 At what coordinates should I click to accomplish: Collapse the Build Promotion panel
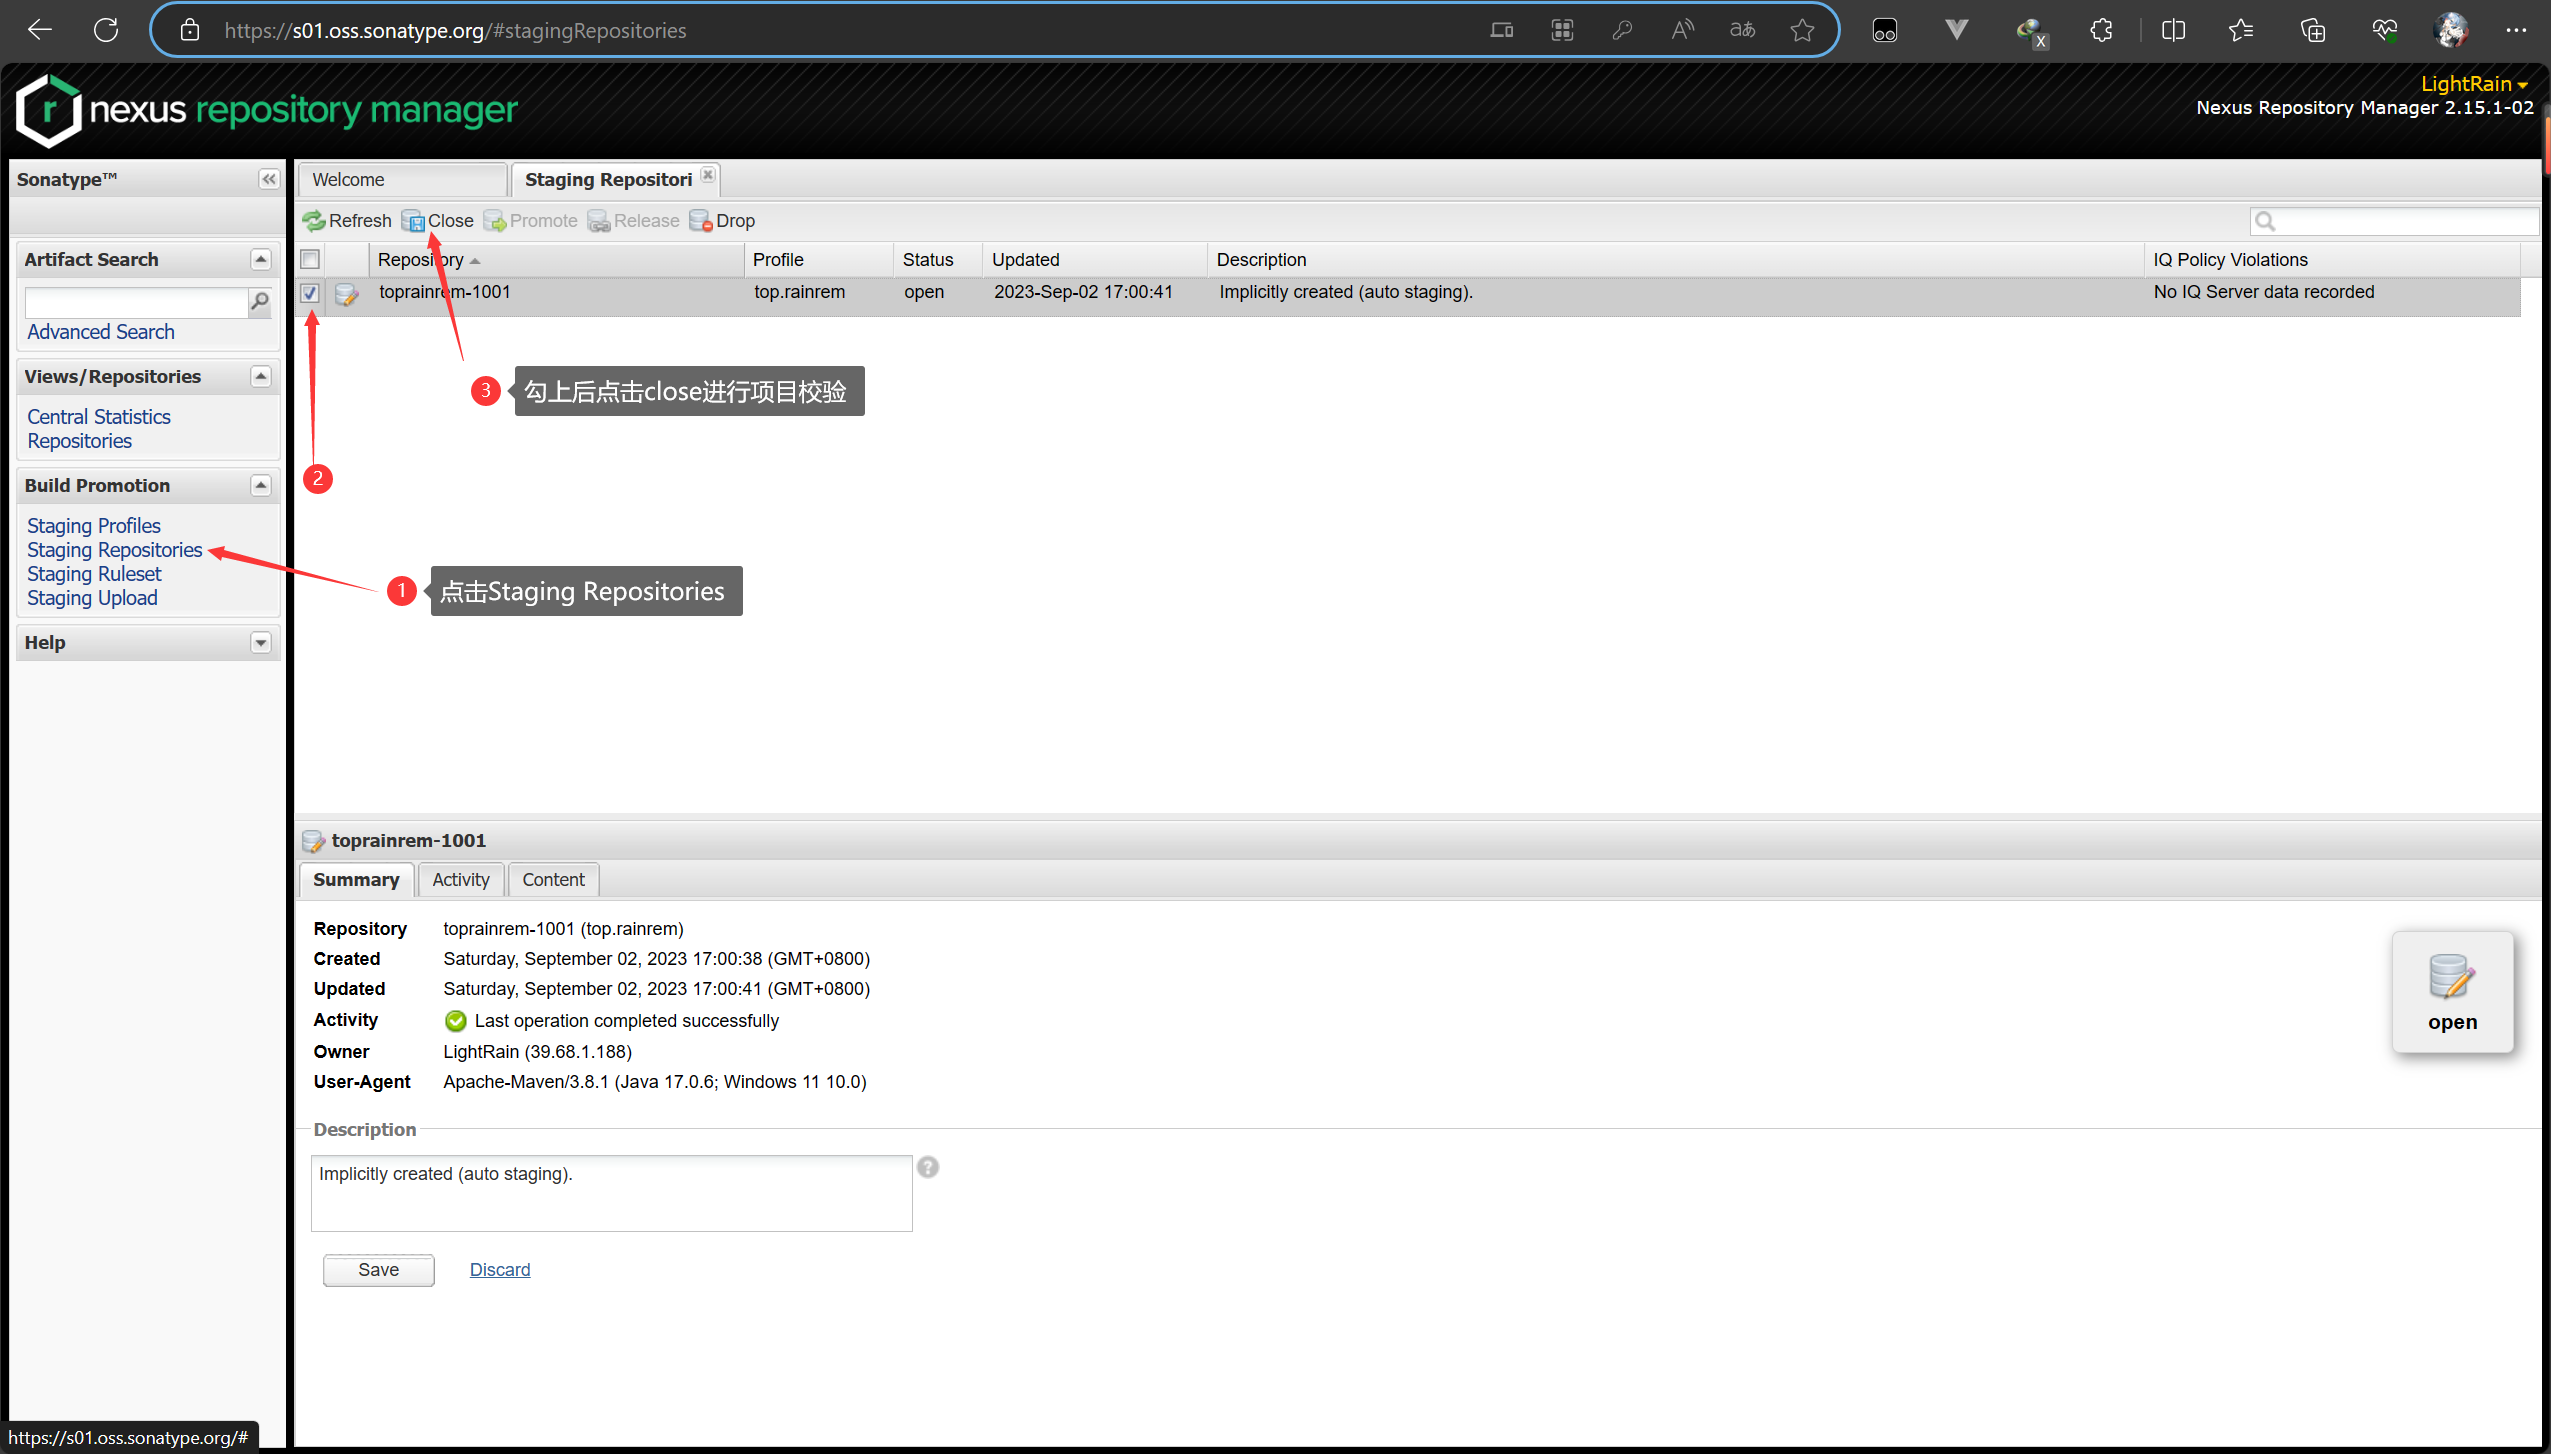click(x=261, y=486)
